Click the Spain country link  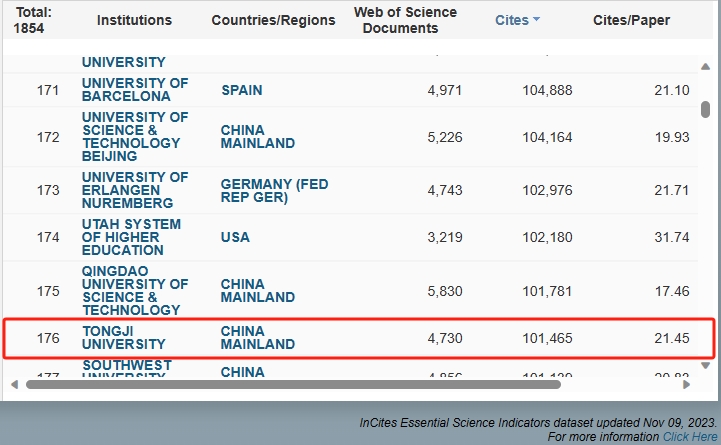pos(242,90)
